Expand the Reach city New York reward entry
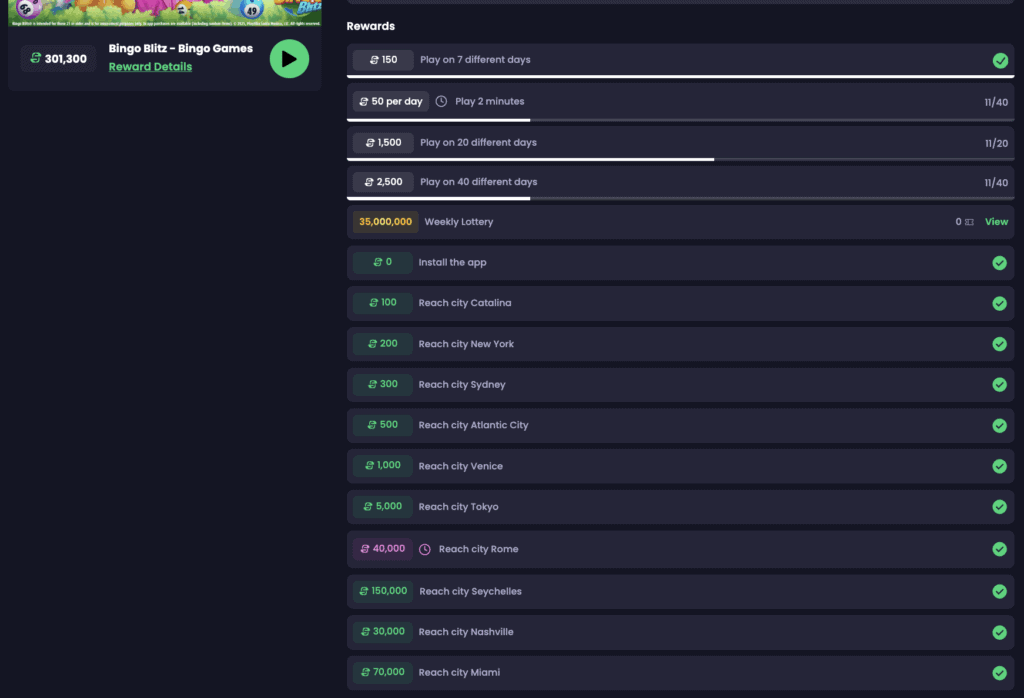 (680, 343)
